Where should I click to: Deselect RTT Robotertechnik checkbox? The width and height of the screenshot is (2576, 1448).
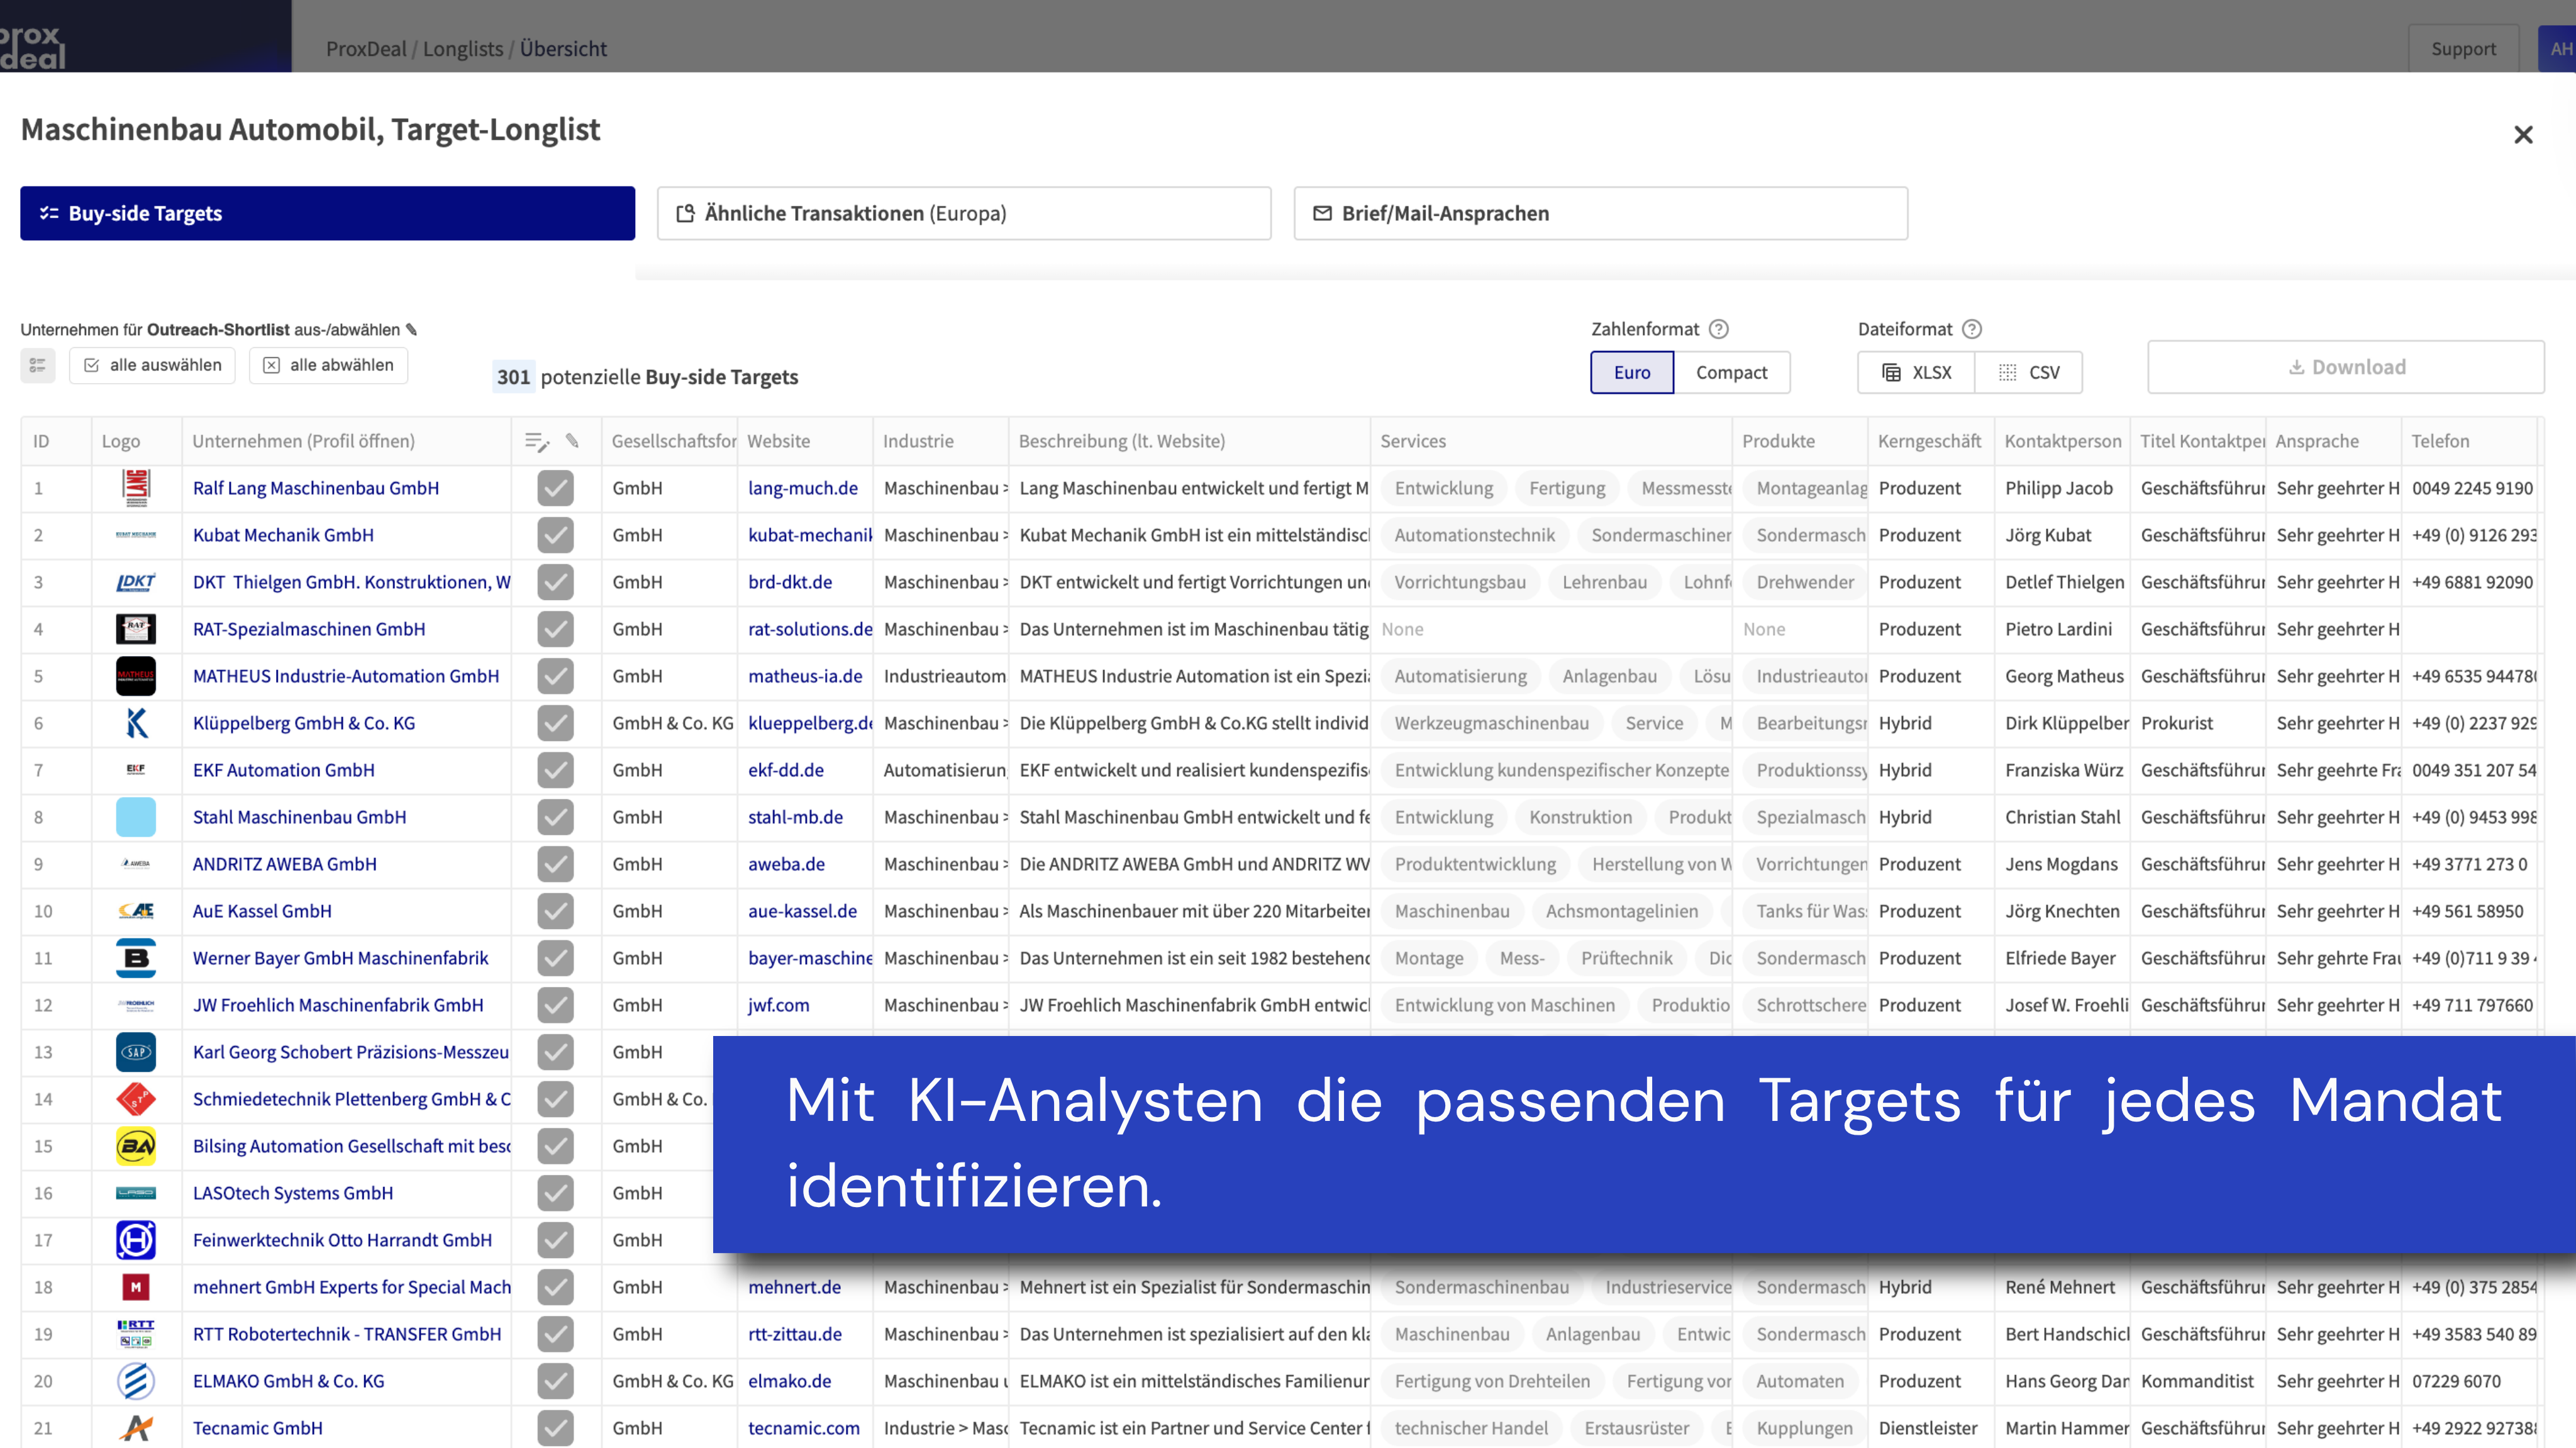[556, 1334]
